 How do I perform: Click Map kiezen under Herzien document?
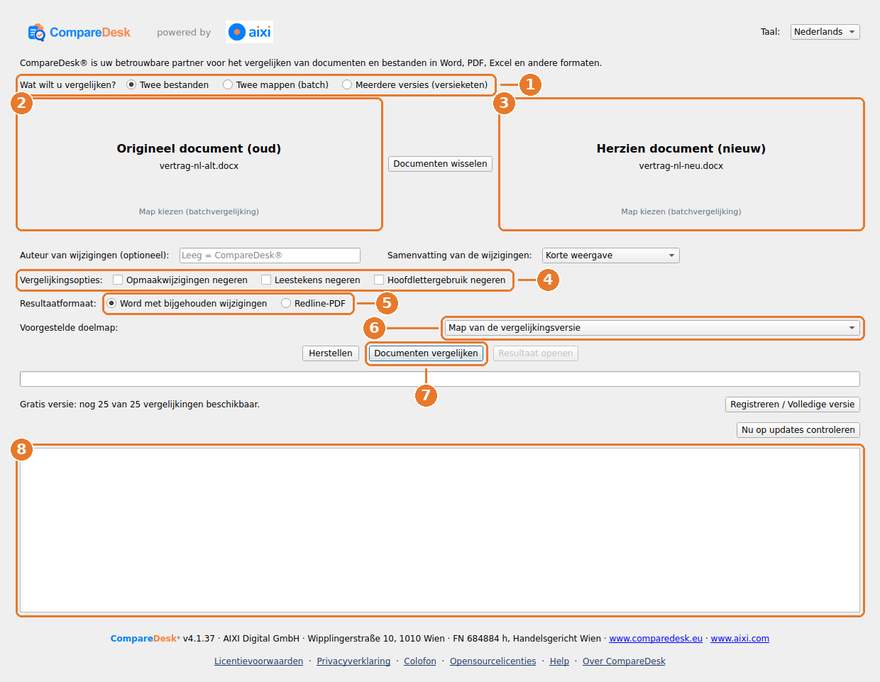point(681,212)
